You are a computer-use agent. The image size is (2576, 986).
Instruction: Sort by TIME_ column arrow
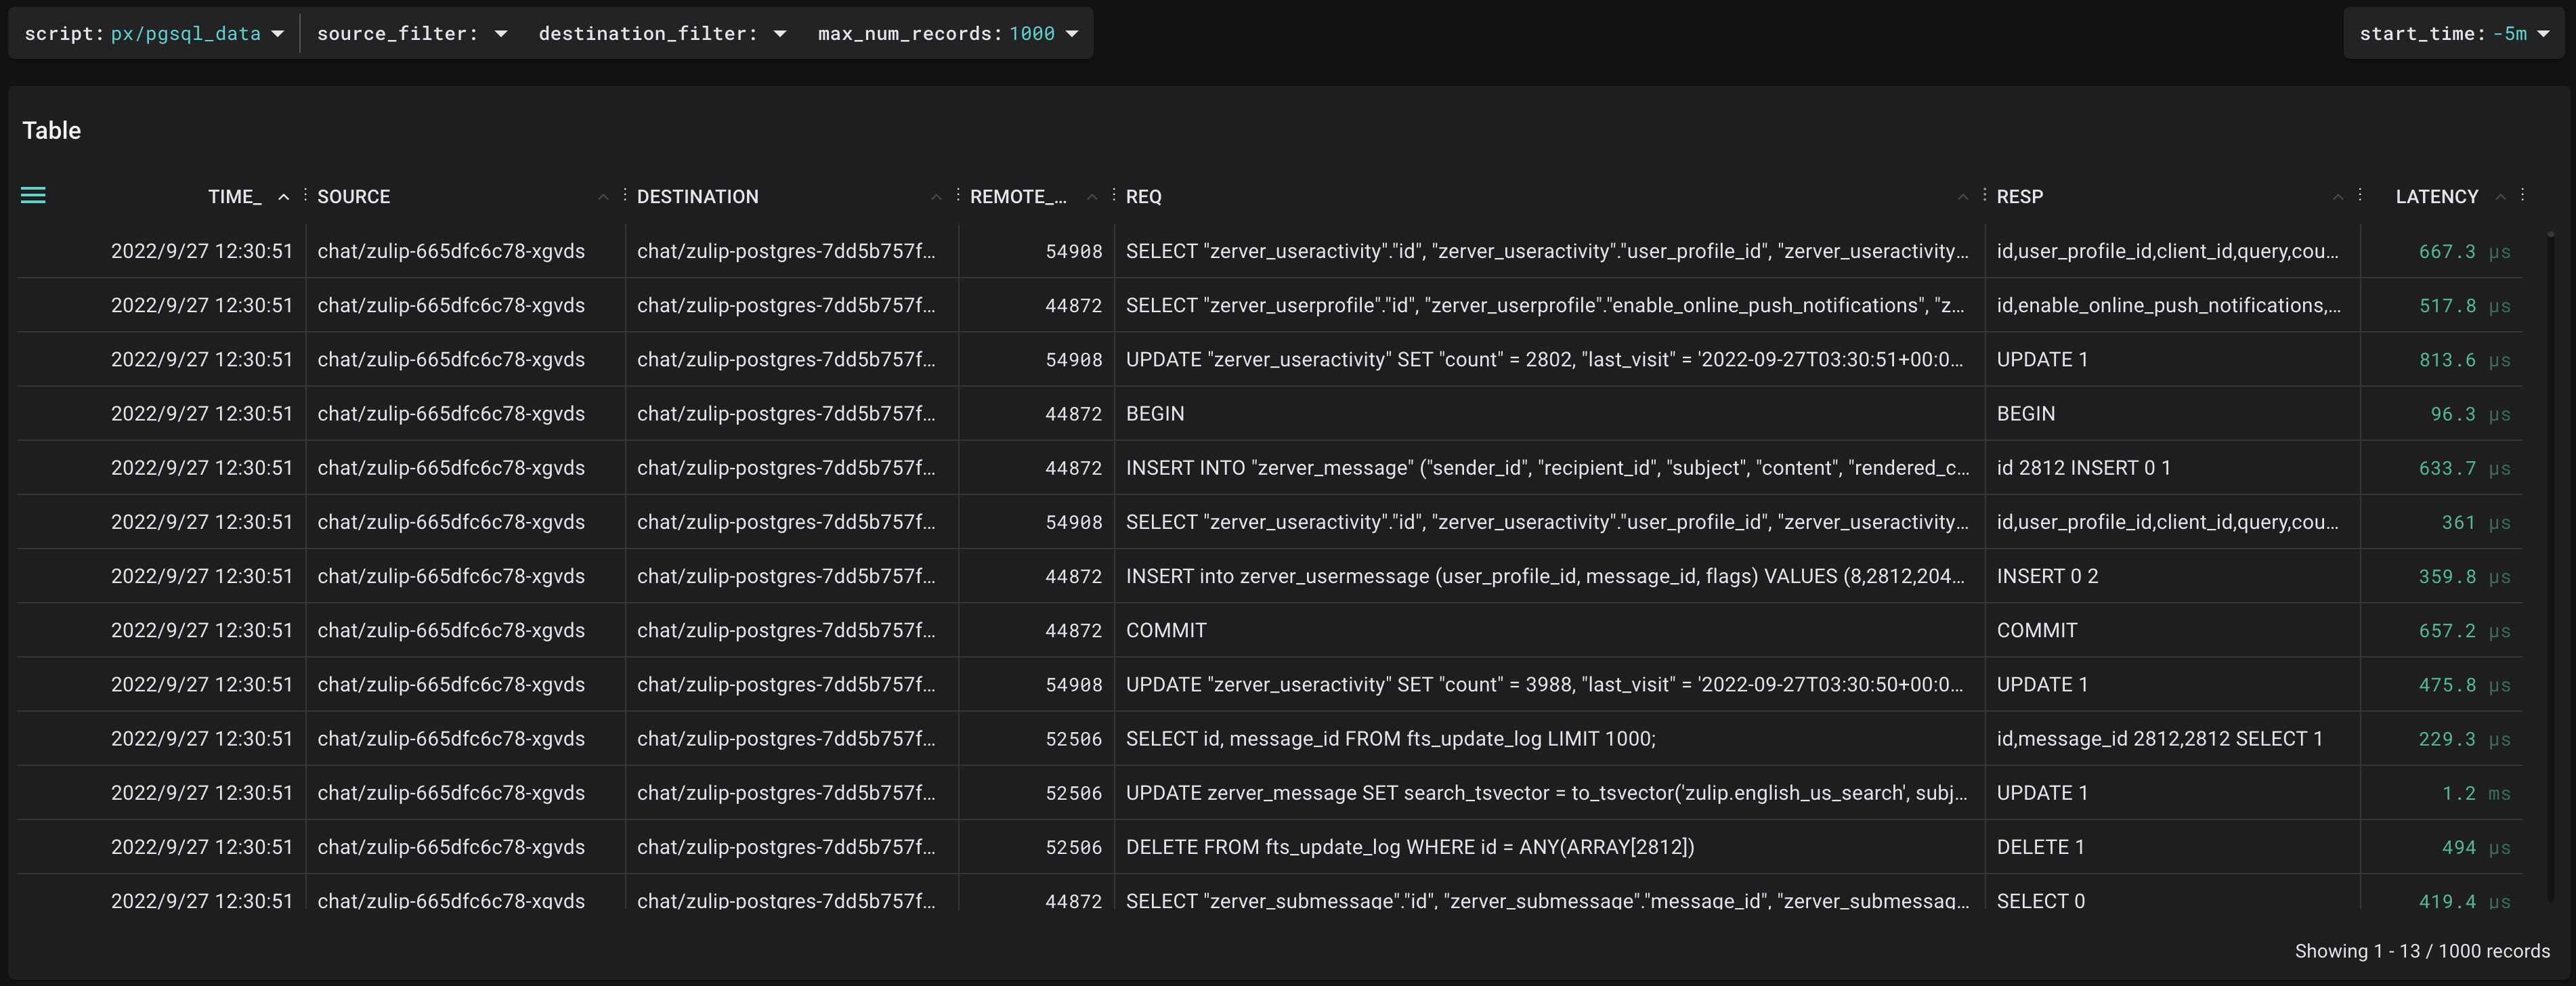tap(284, 197)
